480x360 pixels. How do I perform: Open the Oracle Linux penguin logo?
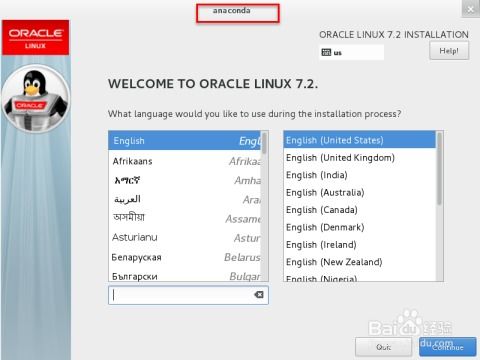pyautogui.click(x=36, y=99)
